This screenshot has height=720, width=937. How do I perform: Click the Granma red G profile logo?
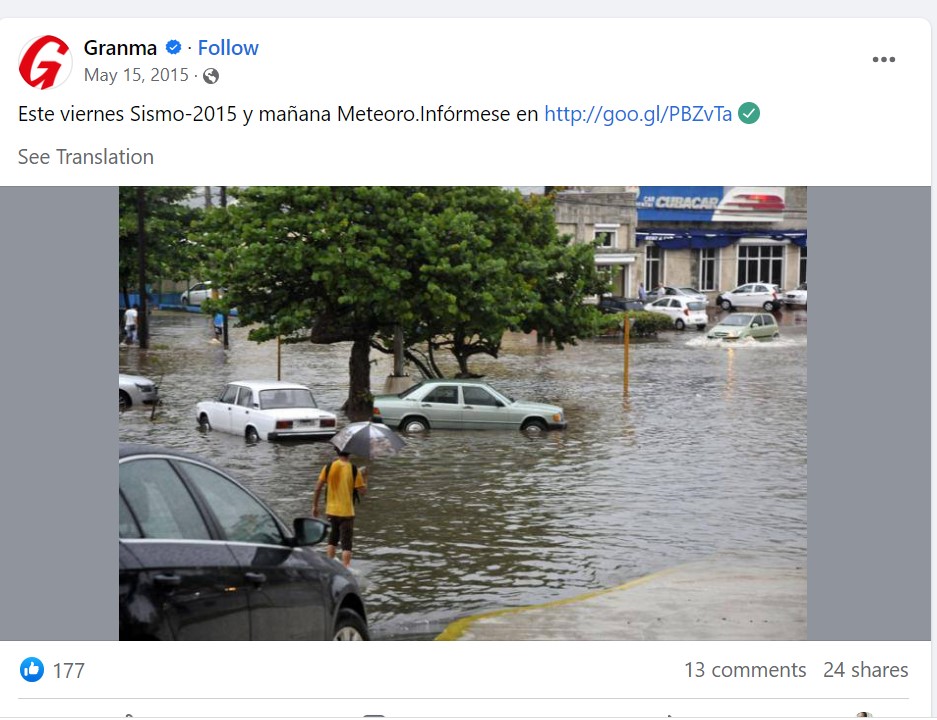pos(45,62)
